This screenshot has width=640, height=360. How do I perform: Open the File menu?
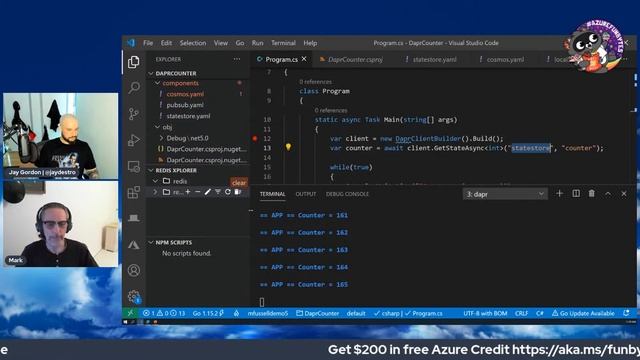click(148, 43)
